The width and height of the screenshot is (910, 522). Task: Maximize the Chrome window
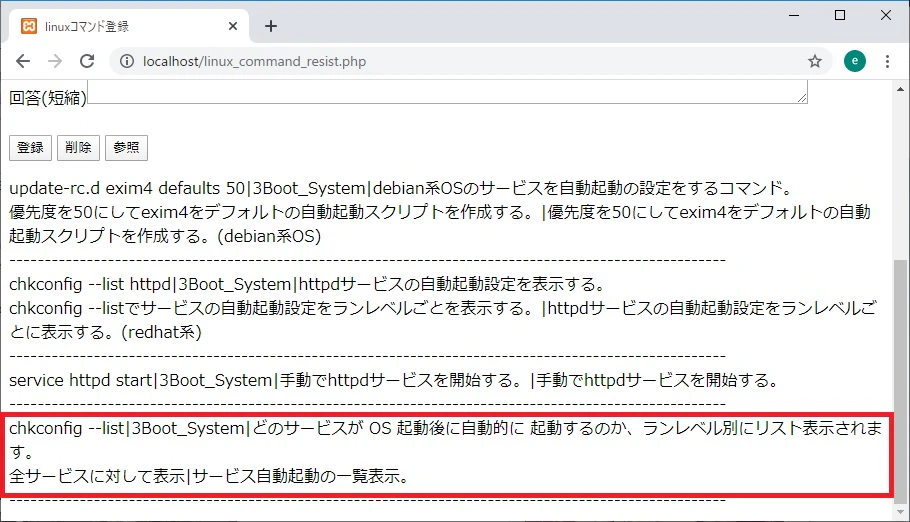click(840, 15)
